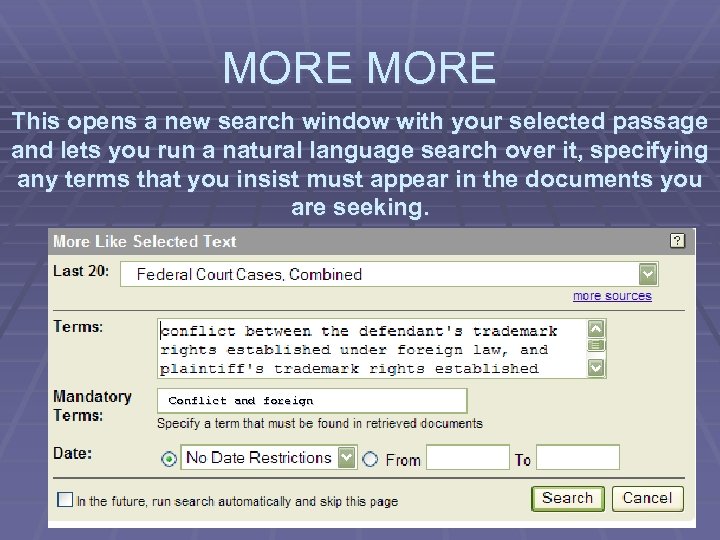Click the Cancel button
This screenshot has width=720, height=540.
point(647,499)
